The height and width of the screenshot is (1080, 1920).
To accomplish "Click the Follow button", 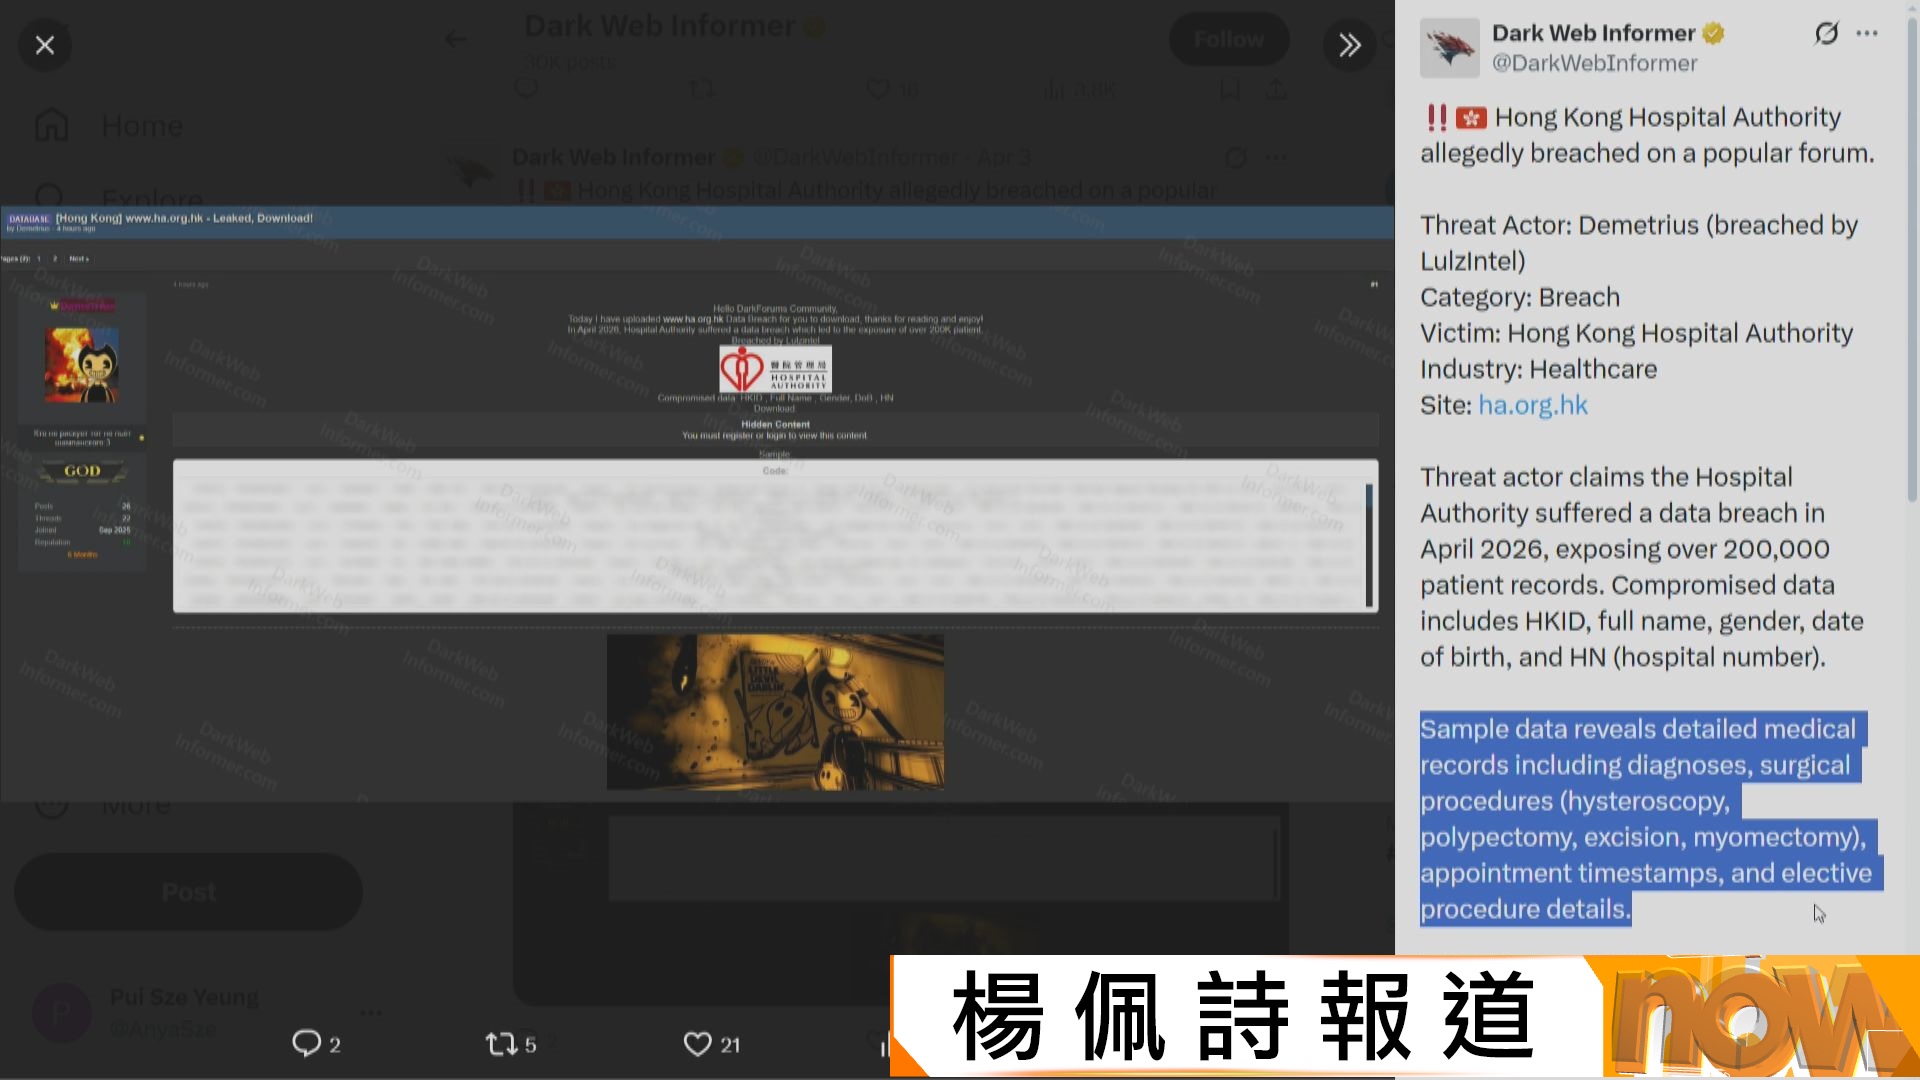I will coord(1228,40).
